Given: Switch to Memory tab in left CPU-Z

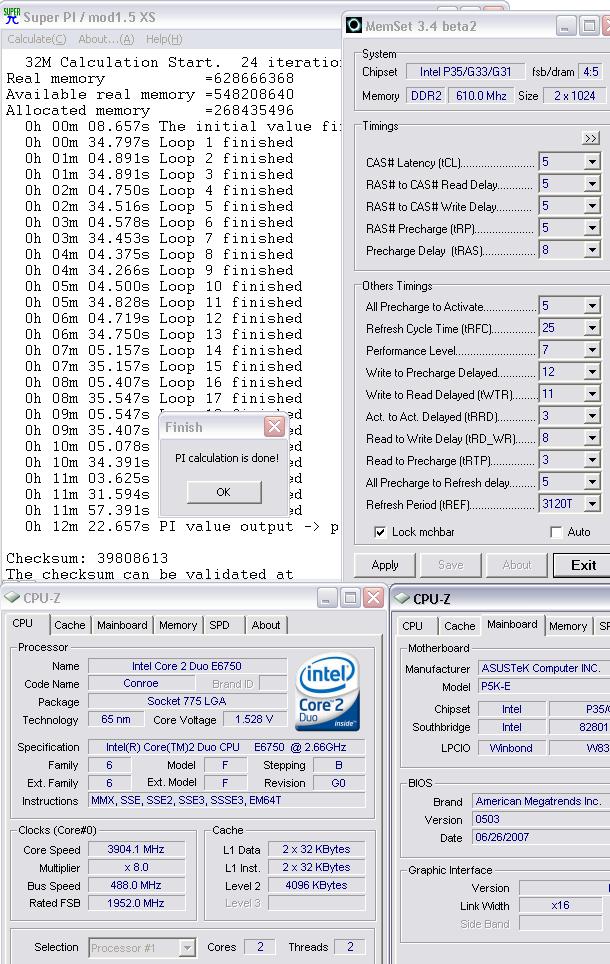Looking at the screenshot, I should [x=178, y=625].
